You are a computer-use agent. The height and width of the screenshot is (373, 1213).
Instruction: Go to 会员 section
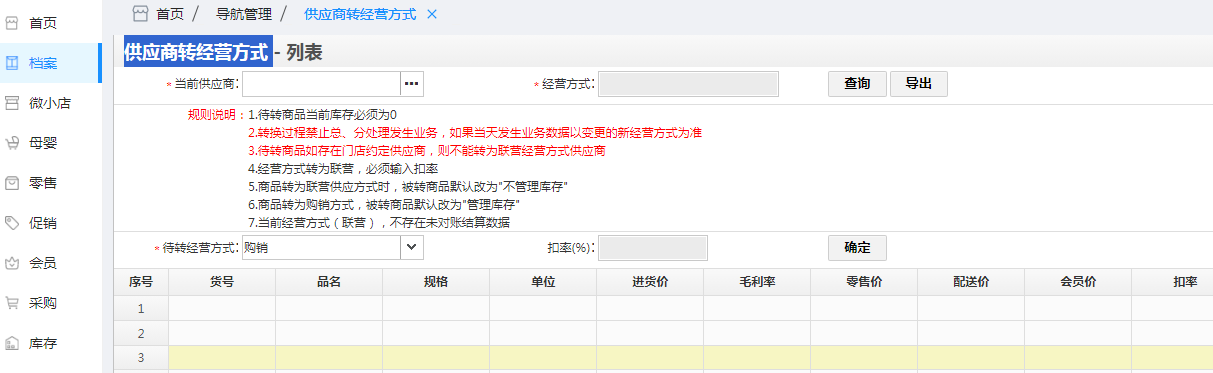coord(42,263)
